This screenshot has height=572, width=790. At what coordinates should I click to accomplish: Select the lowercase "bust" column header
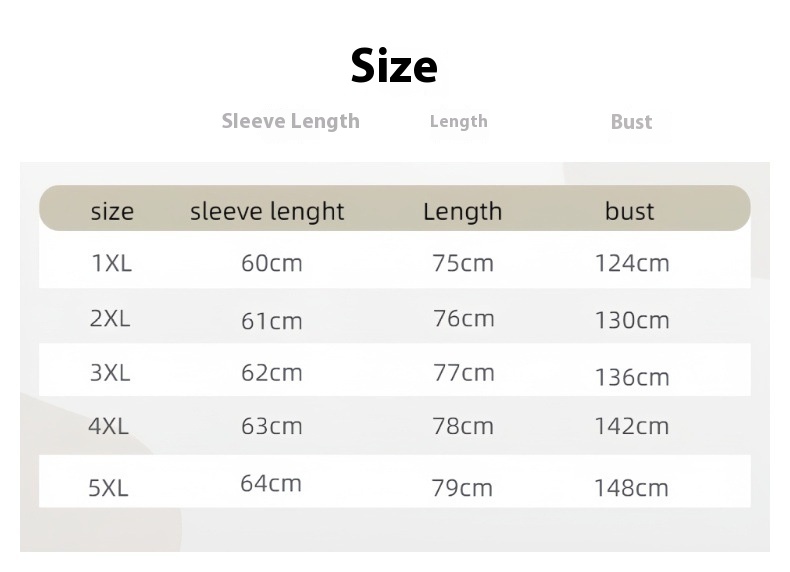pyautogui.click(x=630, y=211)
